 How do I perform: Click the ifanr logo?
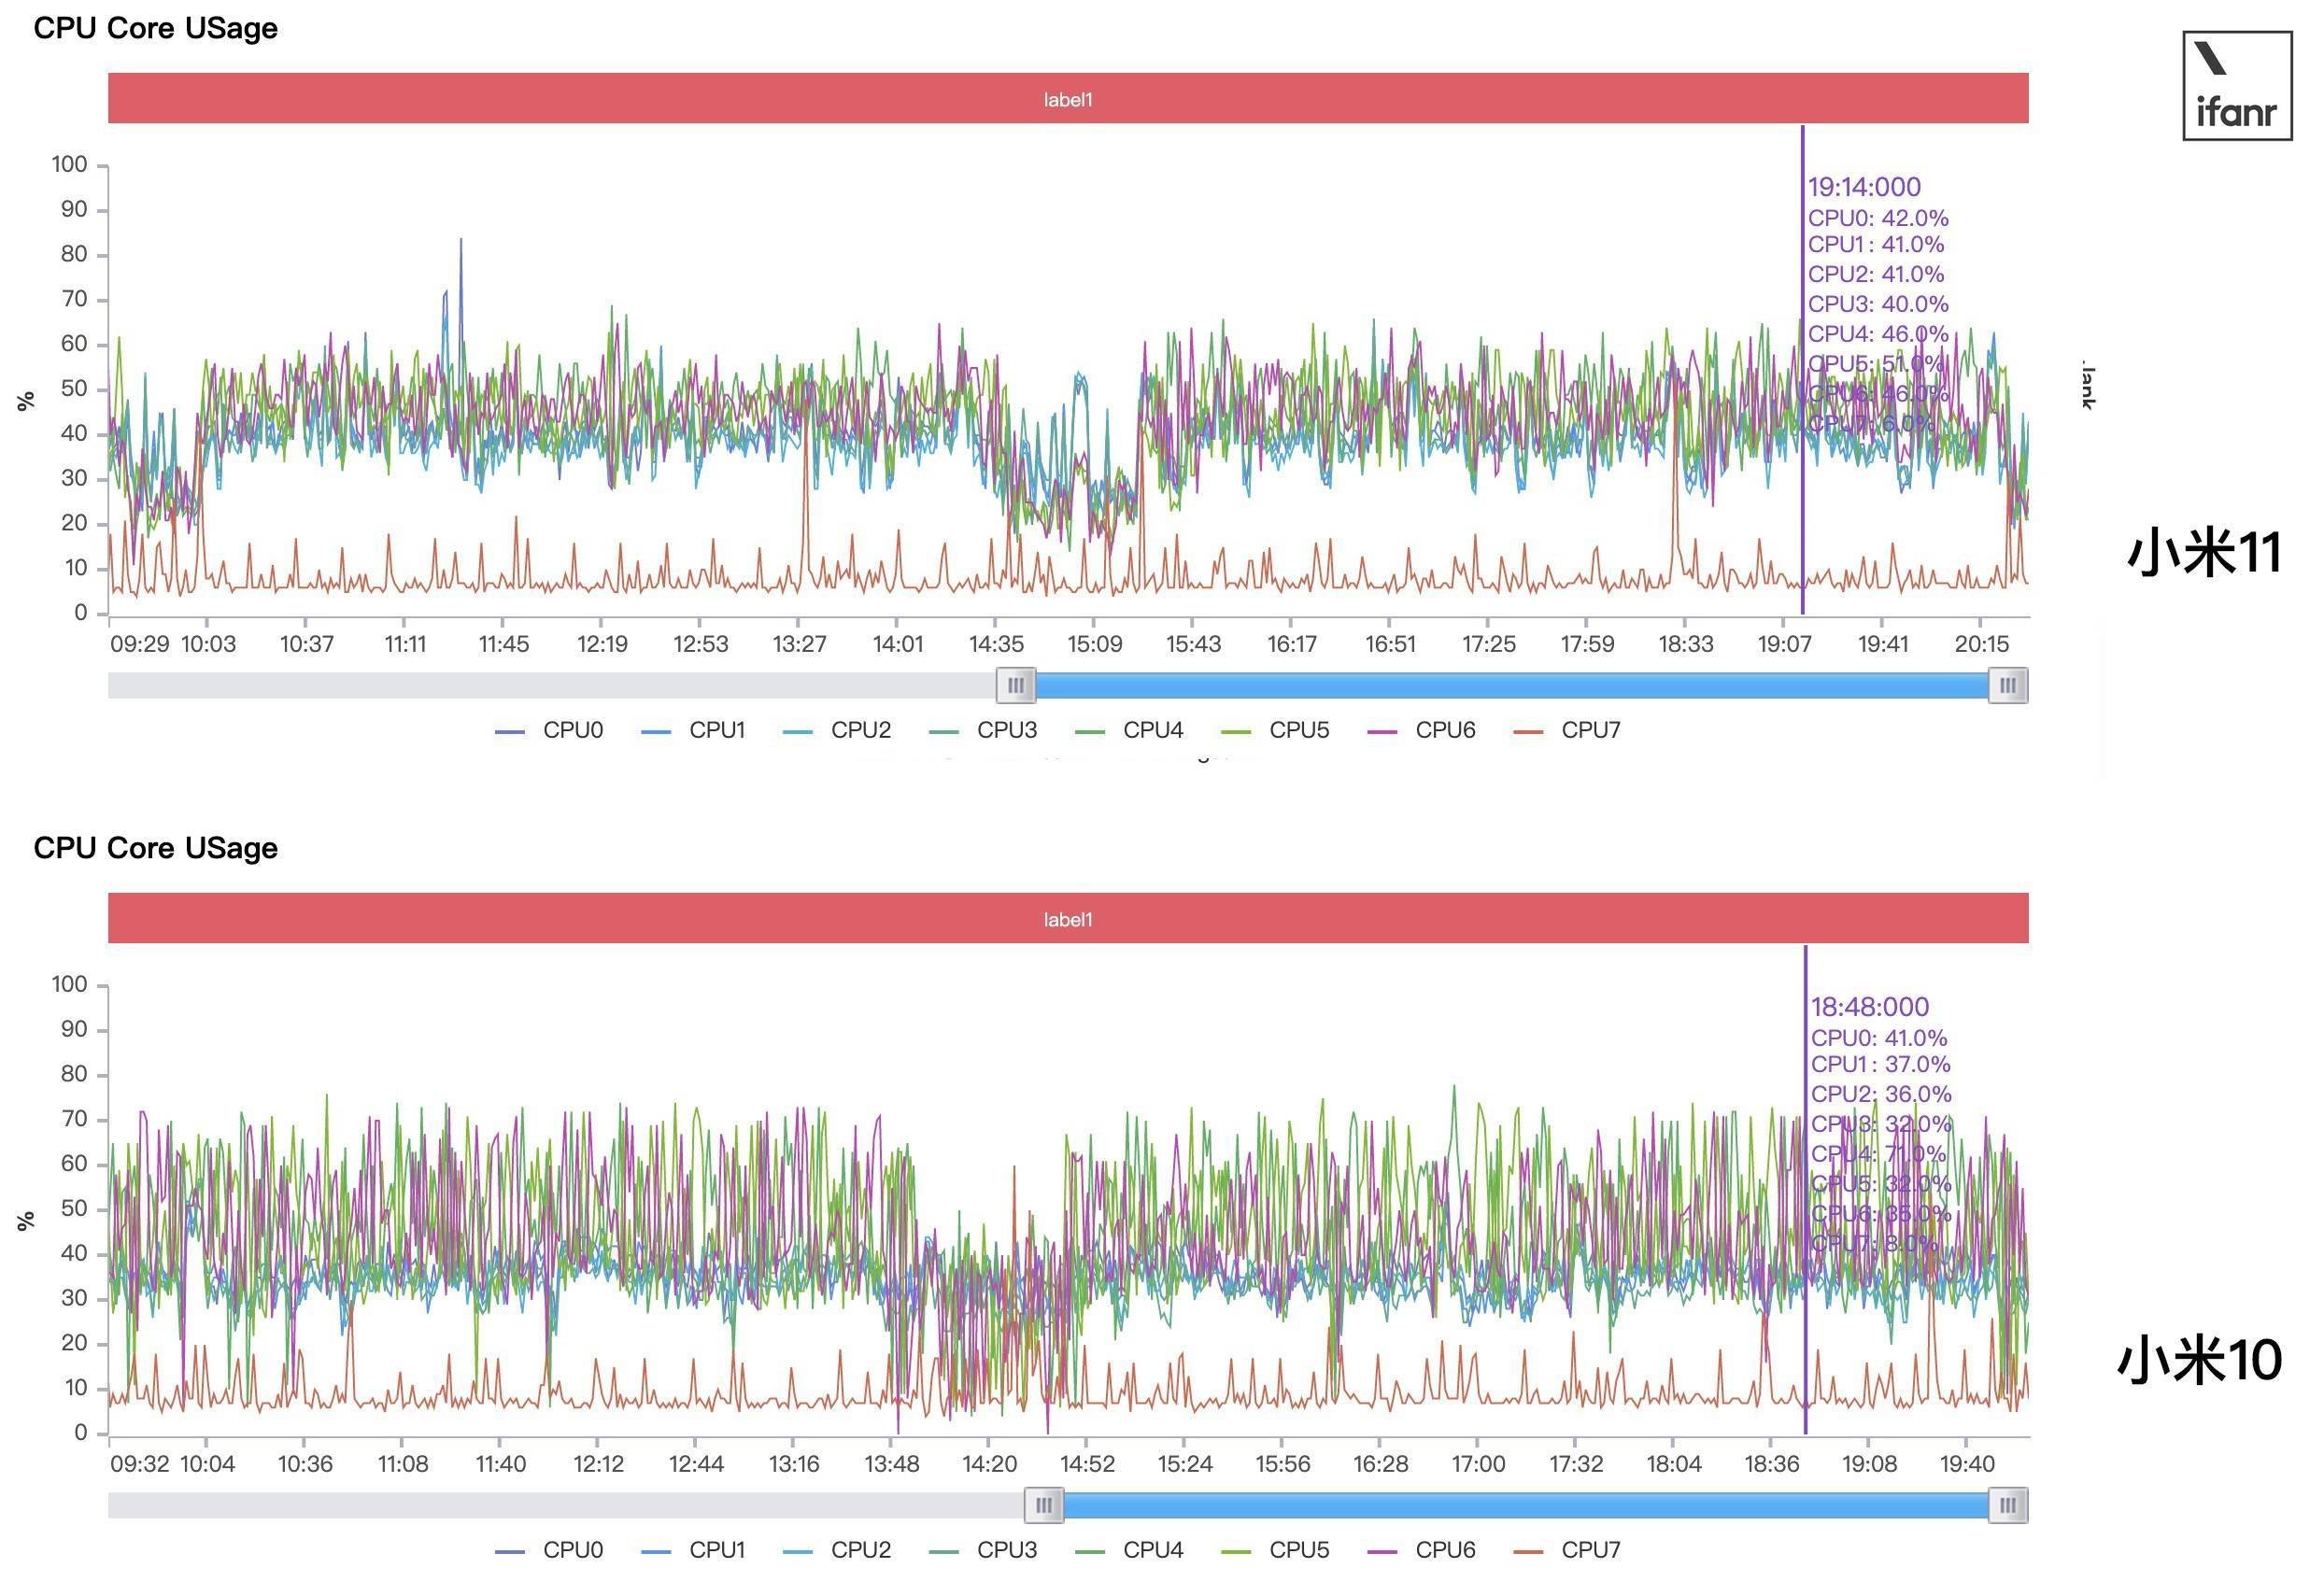(2237, 86)
